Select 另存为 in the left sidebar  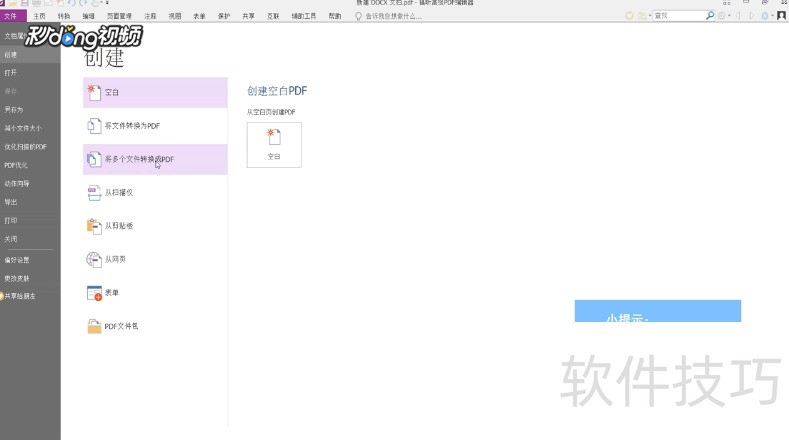(x=12, y=109)
